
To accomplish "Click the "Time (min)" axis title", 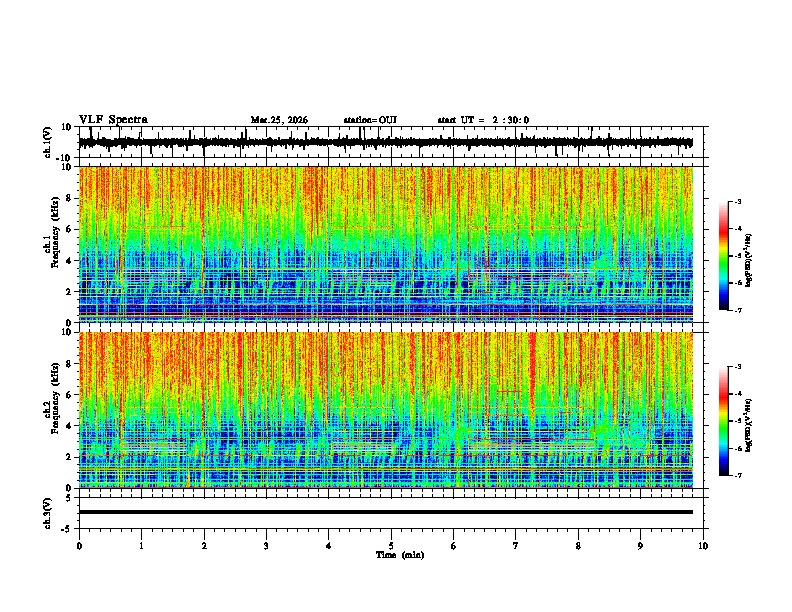I will pyautogui.click(x=400, y=555).
